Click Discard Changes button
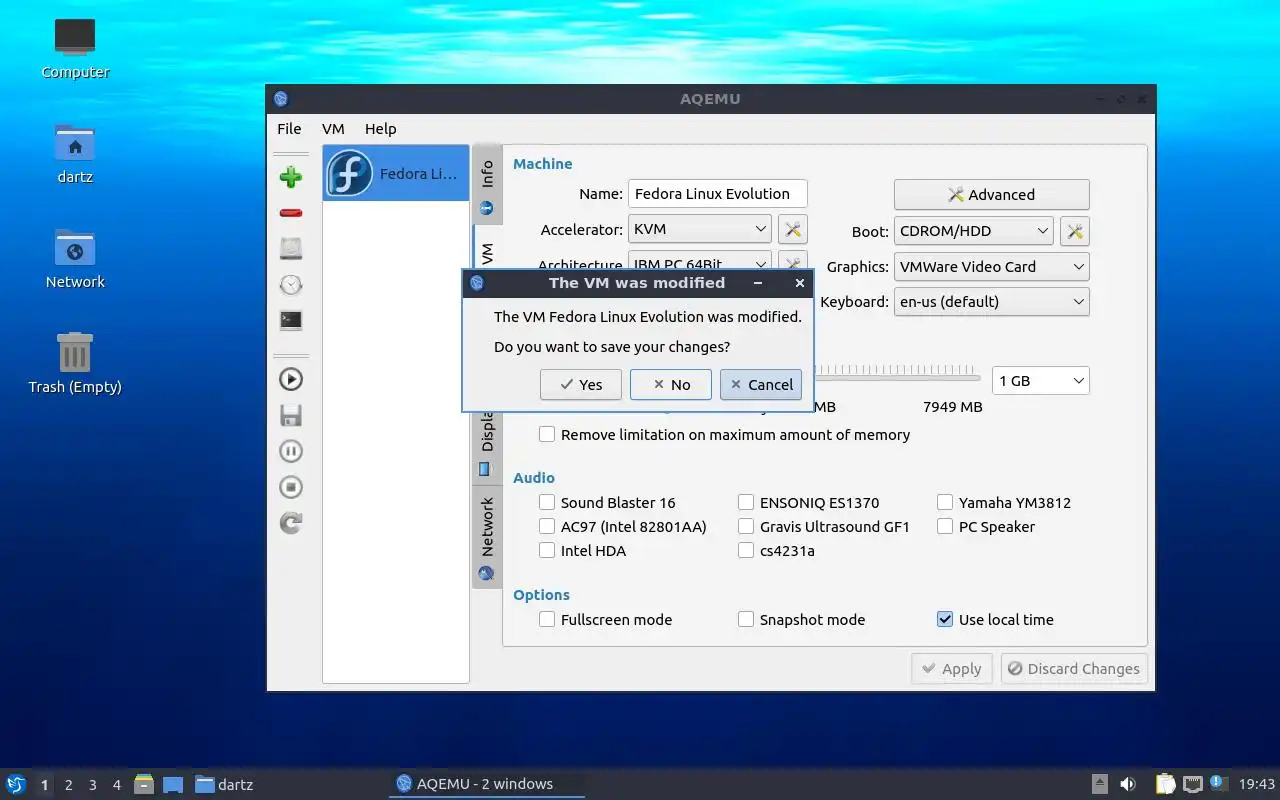The height and width of the screenshot is (800, 1280). 1074,669
